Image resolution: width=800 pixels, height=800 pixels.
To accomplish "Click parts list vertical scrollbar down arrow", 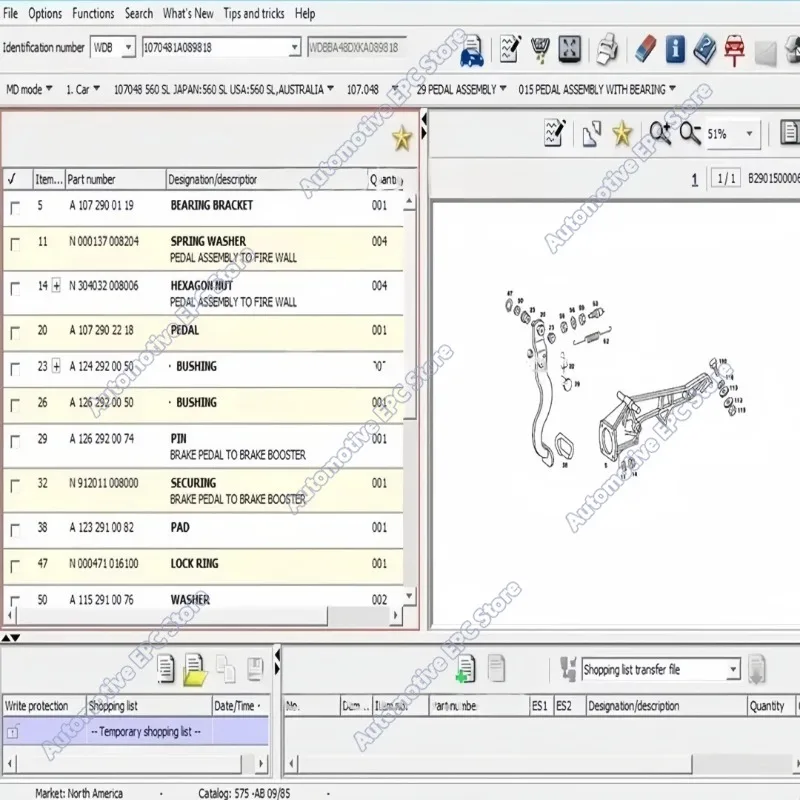I will 409,595.
